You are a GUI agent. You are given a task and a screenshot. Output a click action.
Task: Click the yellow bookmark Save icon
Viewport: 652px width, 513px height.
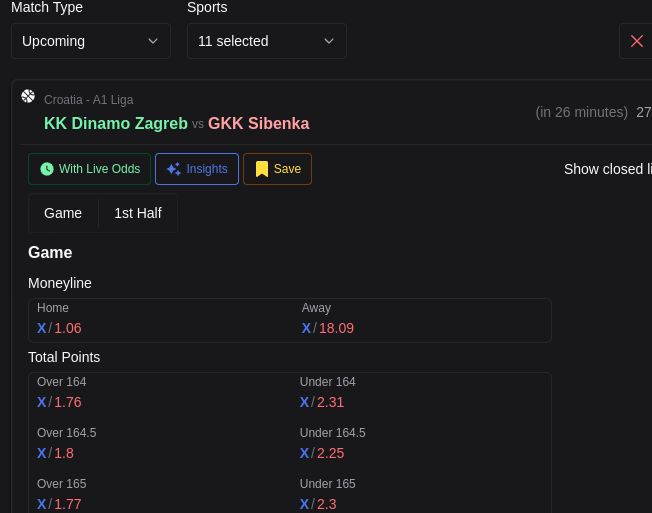pos(262,169)
